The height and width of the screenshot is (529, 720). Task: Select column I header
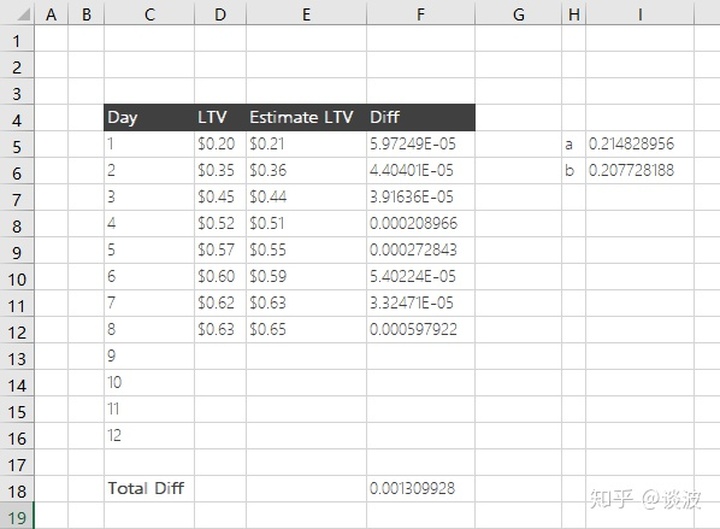[640, 14]
